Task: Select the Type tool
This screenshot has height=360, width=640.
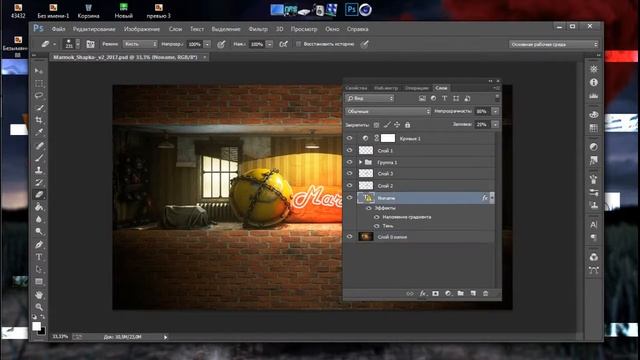Action: point(39,257)
